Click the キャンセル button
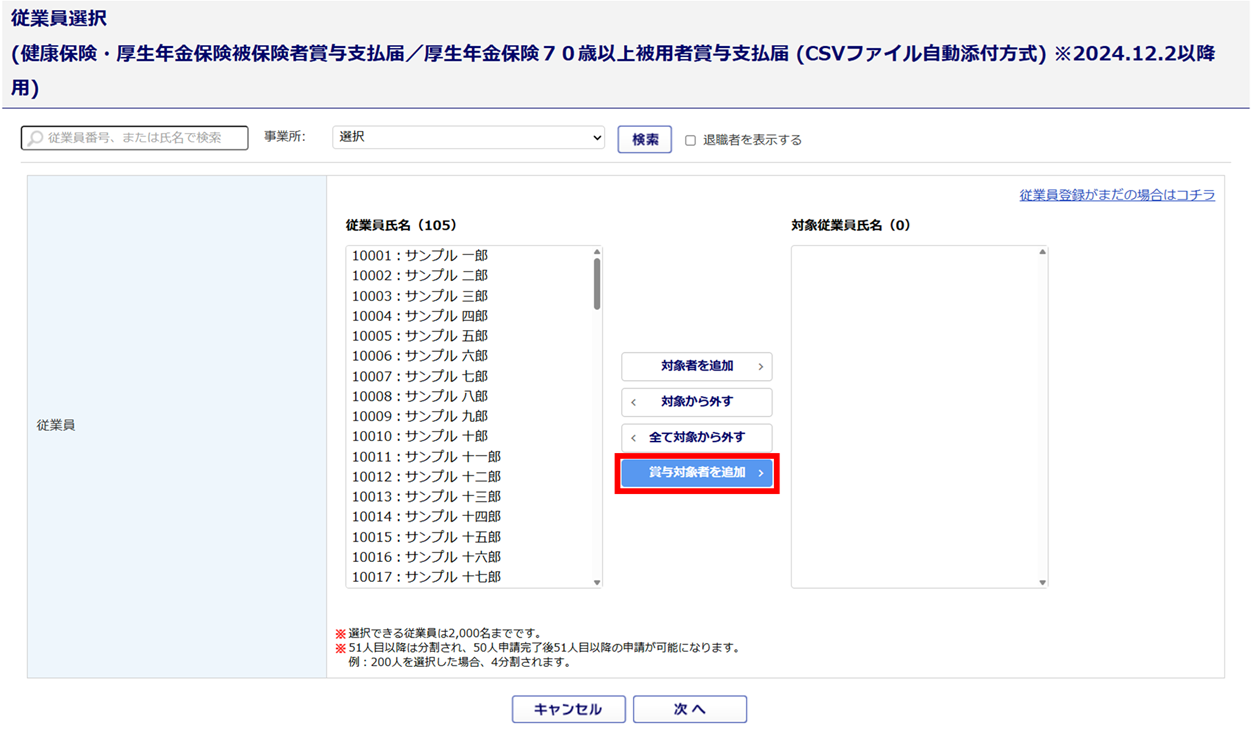1251x734 pixels. tap(569, 709)
